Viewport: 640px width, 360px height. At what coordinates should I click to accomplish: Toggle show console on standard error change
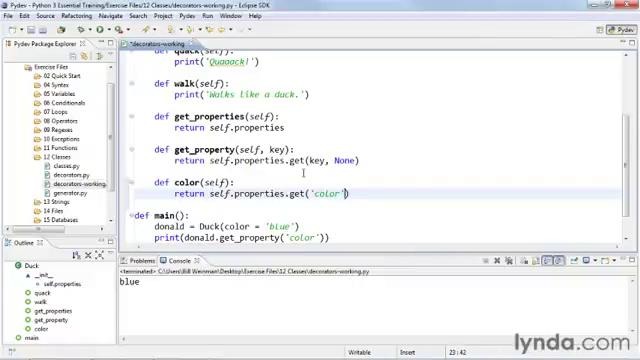[559, 260]
